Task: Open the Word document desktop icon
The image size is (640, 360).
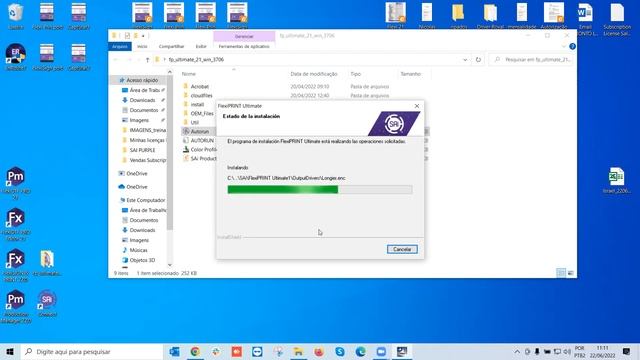Action: tap(585, 19)
